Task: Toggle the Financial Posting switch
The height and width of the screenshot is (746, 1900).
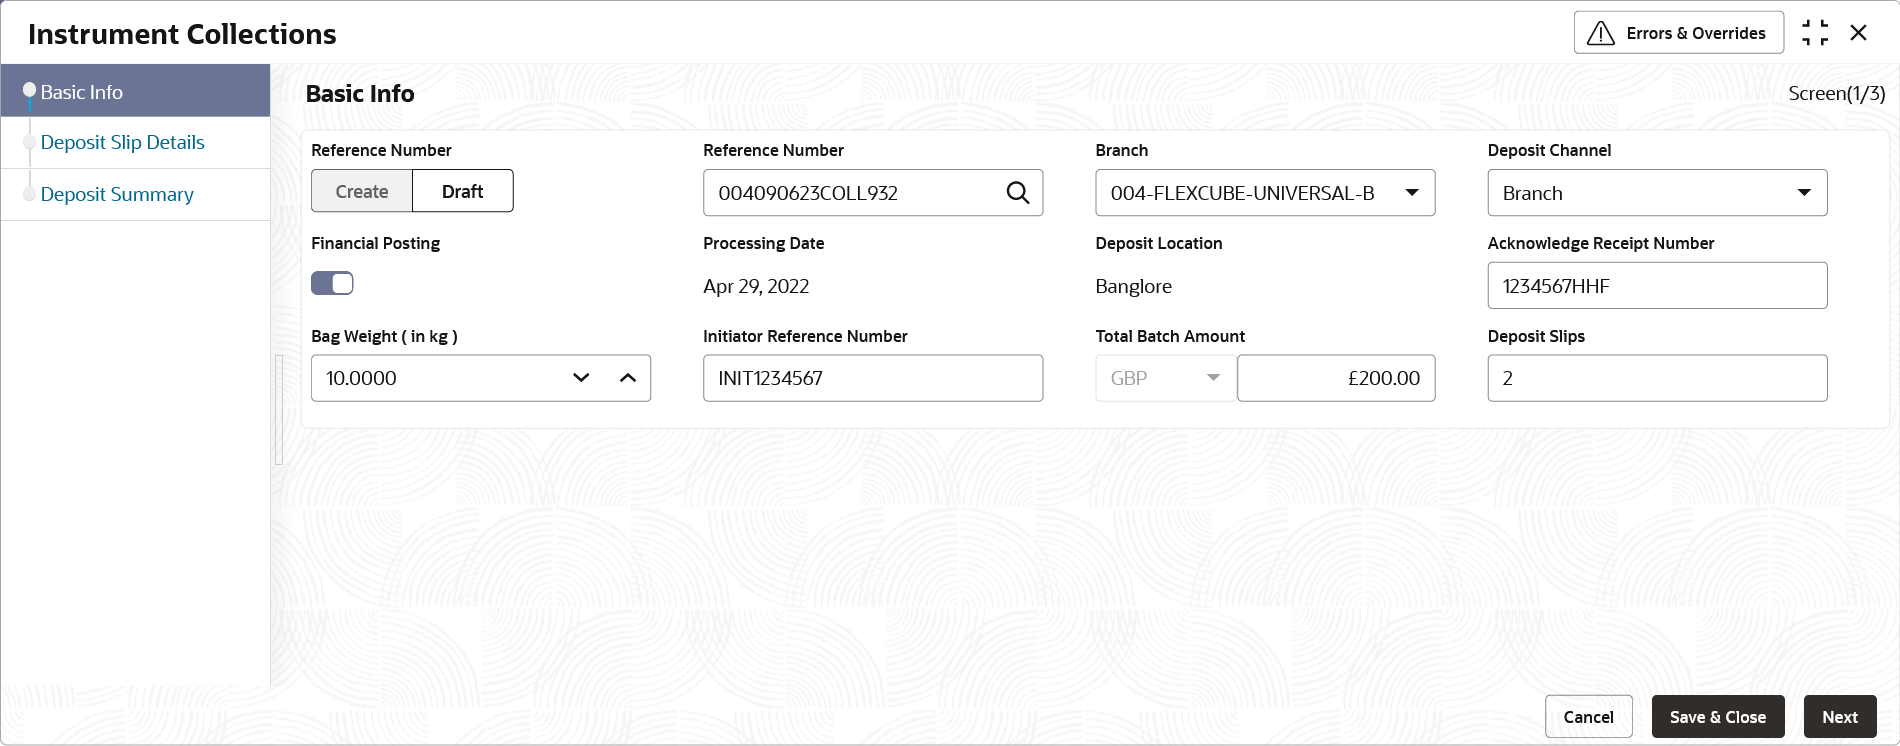Action: 332,284
